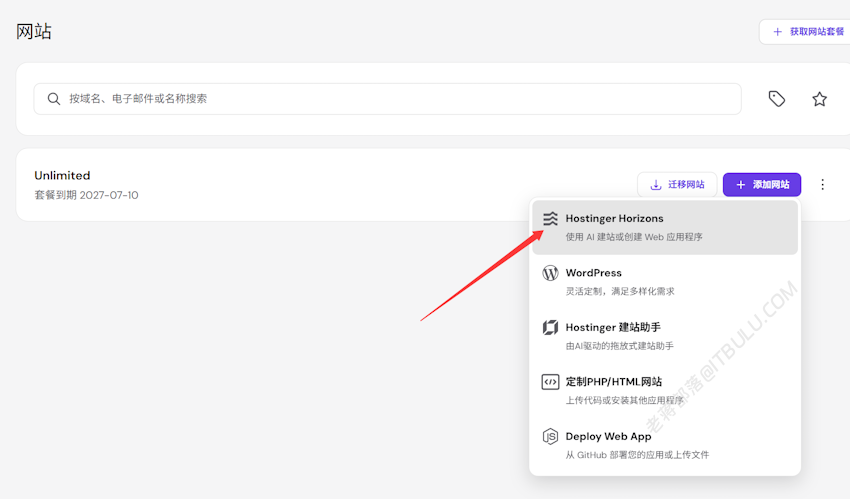Click the Hostinger 建站助手 icon

(x=550, y=327)
